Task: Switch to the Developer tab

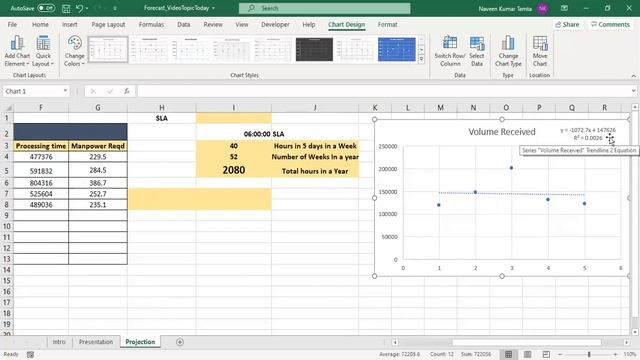Action: tap(276, 24)
